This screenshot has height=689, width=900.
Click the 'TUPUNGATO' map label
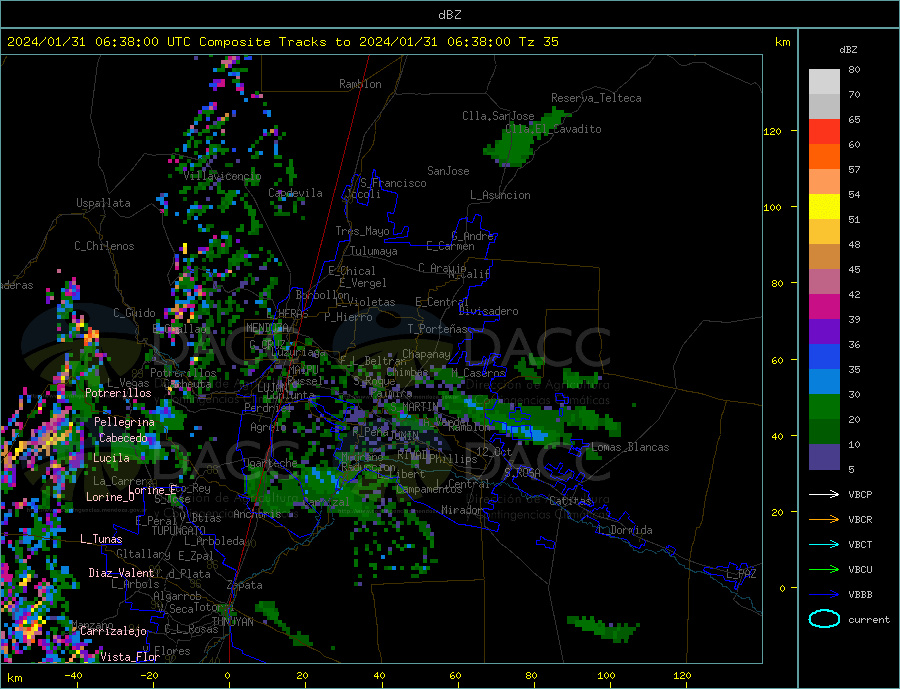coord(179,531)
